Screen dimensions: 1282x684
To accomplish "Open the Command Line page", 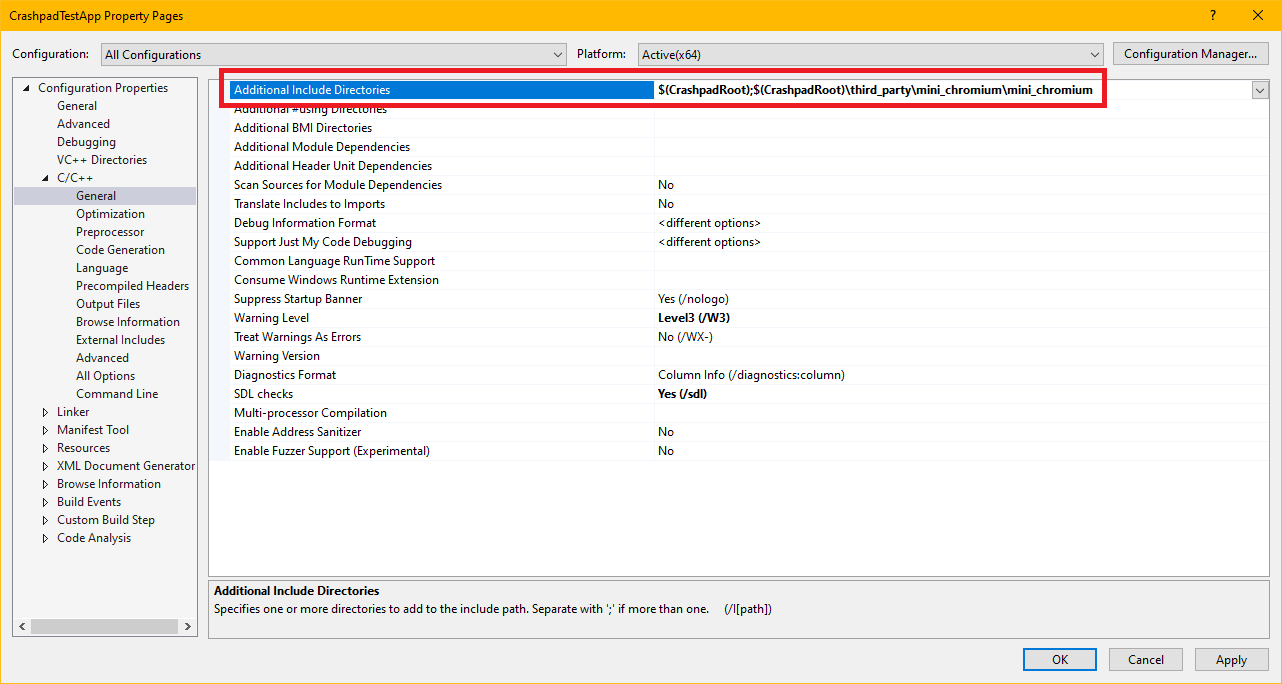I will 116,394.
